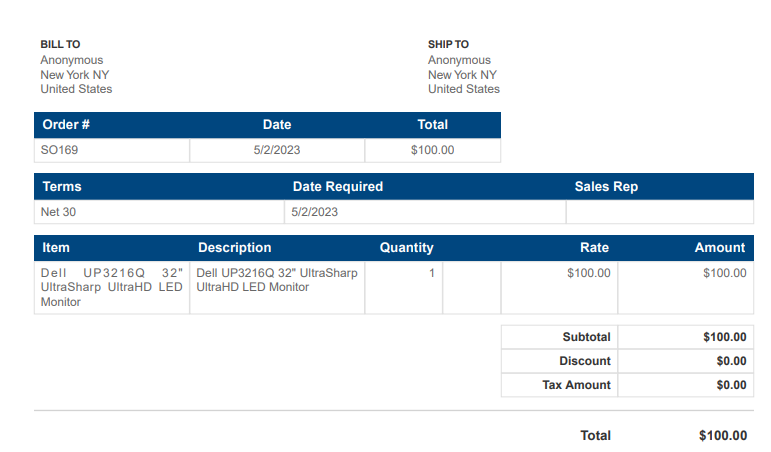The image size is (771, 452).
Task: Select the Net 30 terms cell
Action: pyautogui.click(x=159, y=212)
